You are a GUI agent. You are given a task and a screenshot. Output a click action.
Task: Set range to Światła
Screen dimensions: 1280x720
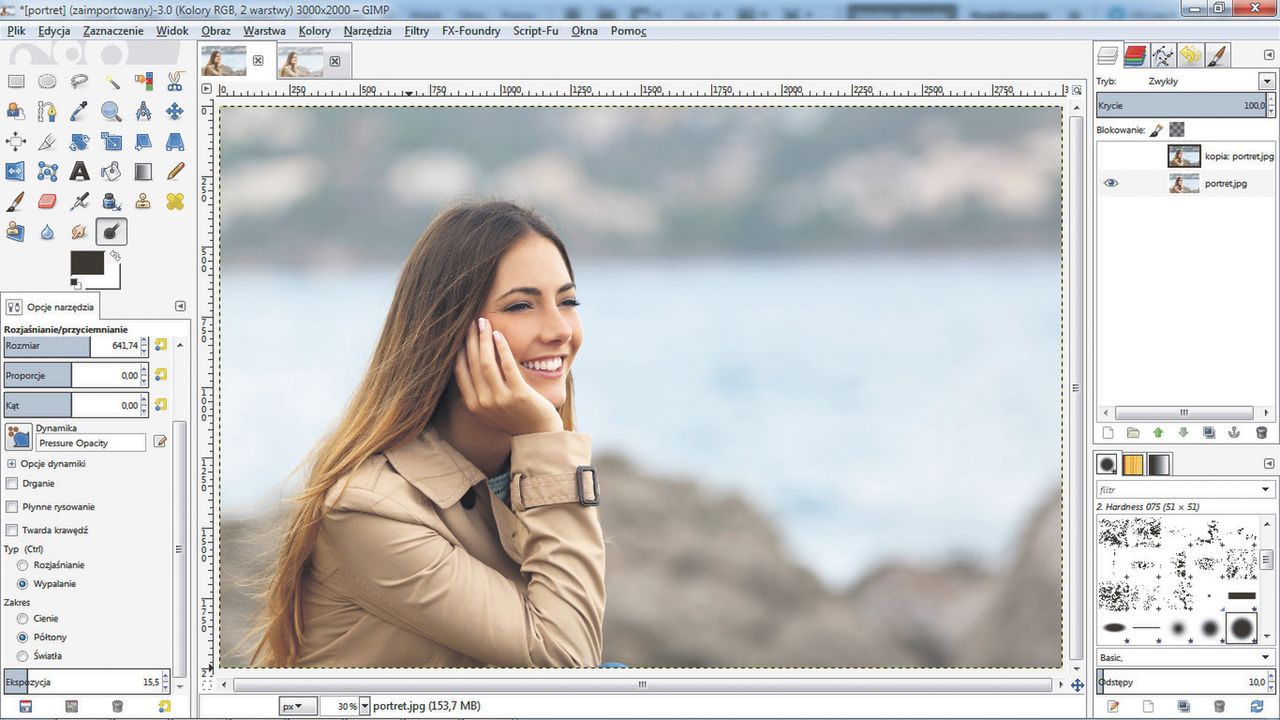click(22, 656)
